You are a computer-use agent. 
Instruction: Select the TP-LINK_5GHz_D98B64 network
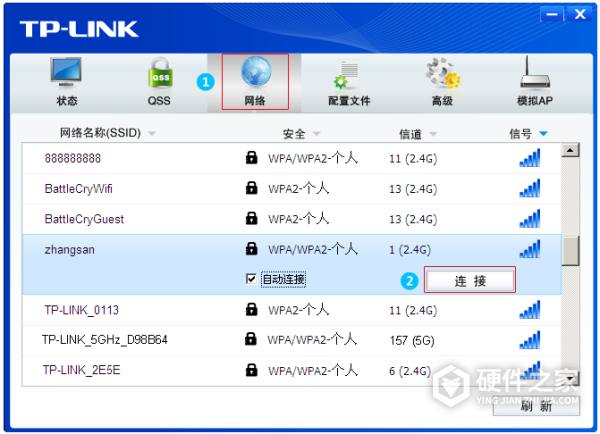tap(104, 339)
